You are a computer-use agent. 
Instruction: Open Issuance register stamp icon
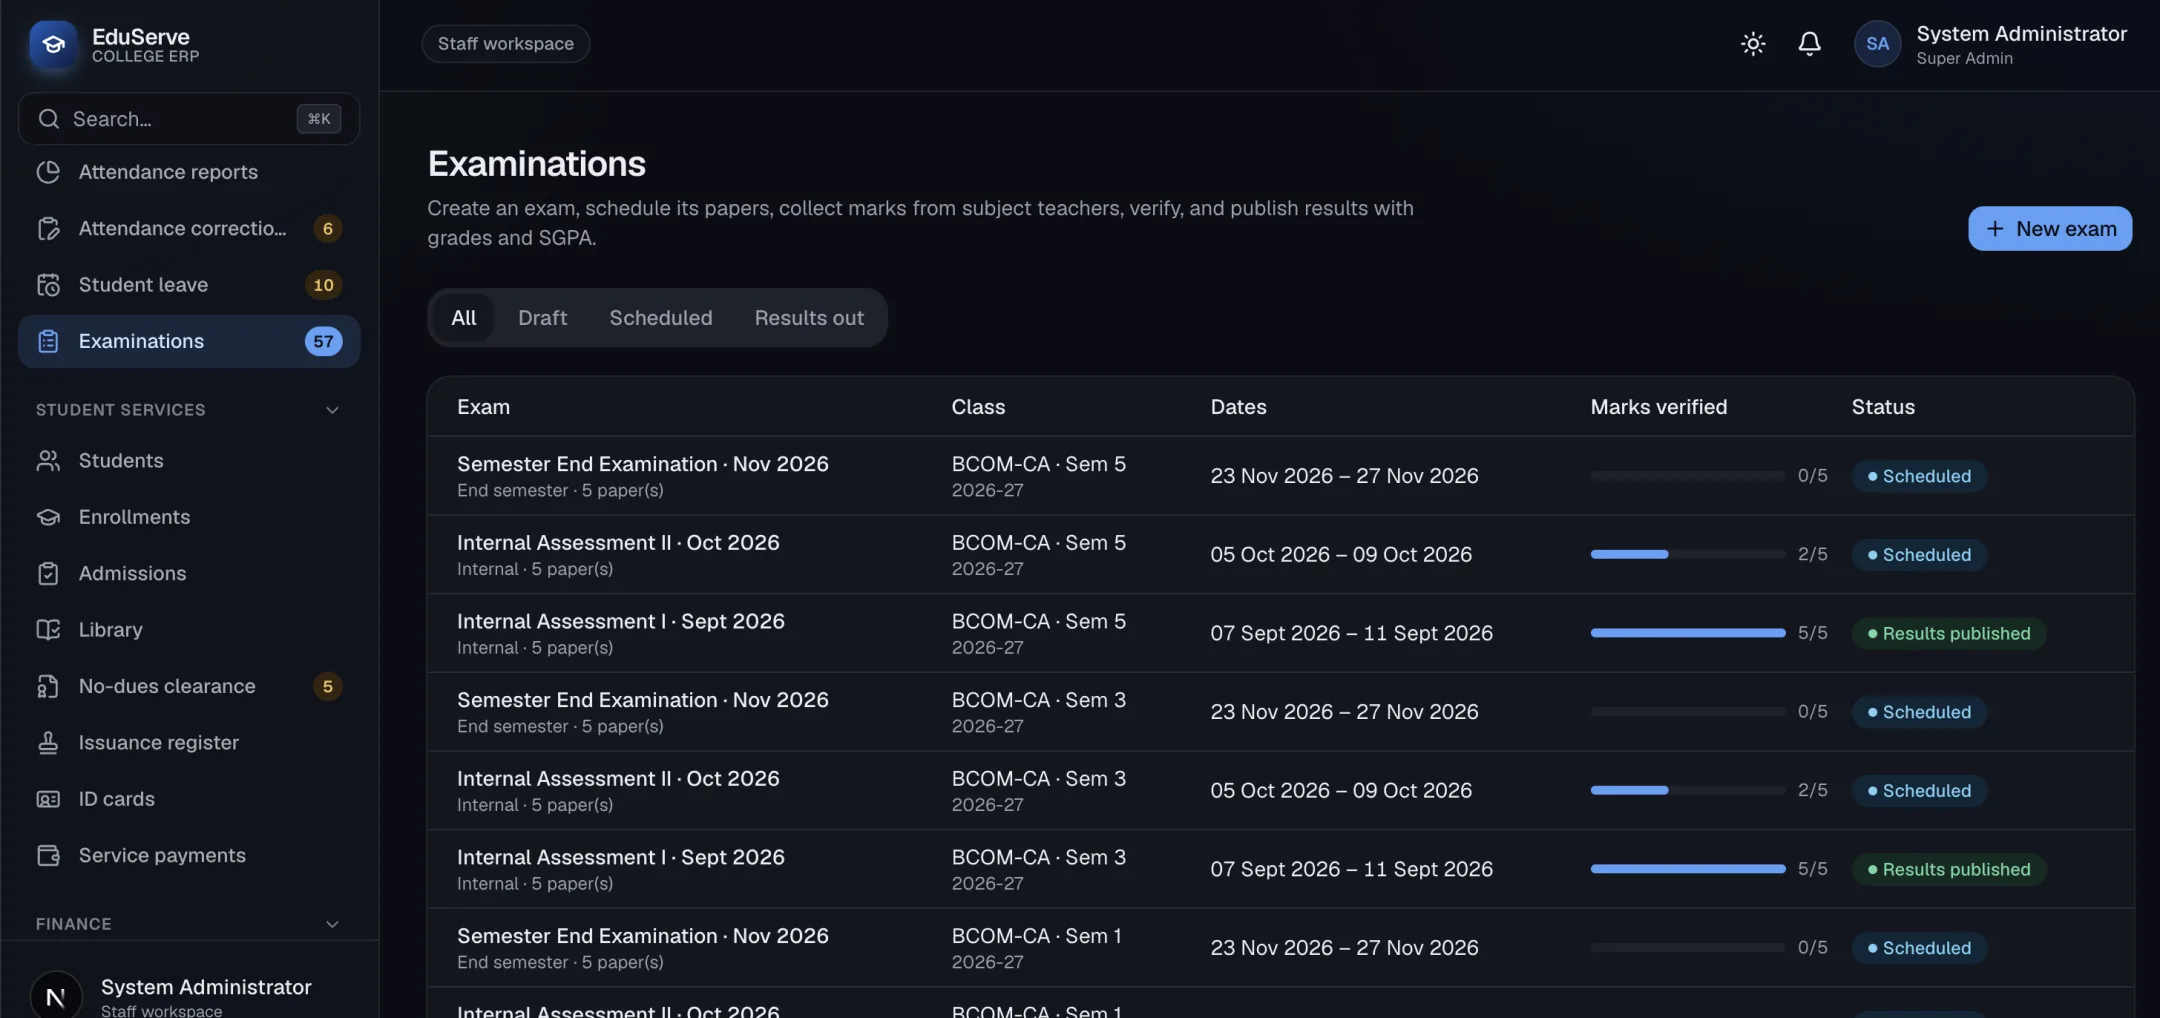coord(48,743)
